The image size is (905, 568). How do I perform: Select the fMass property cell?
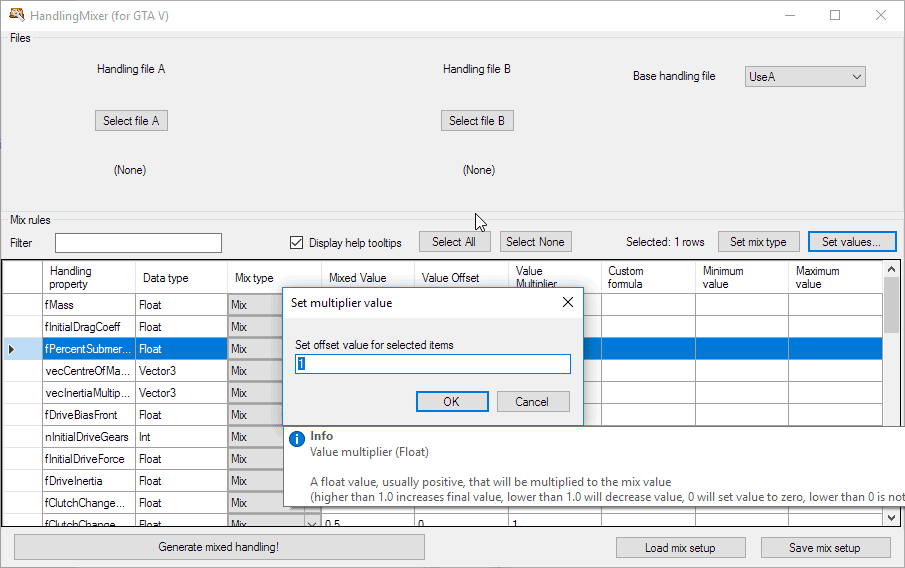(89, 305)
